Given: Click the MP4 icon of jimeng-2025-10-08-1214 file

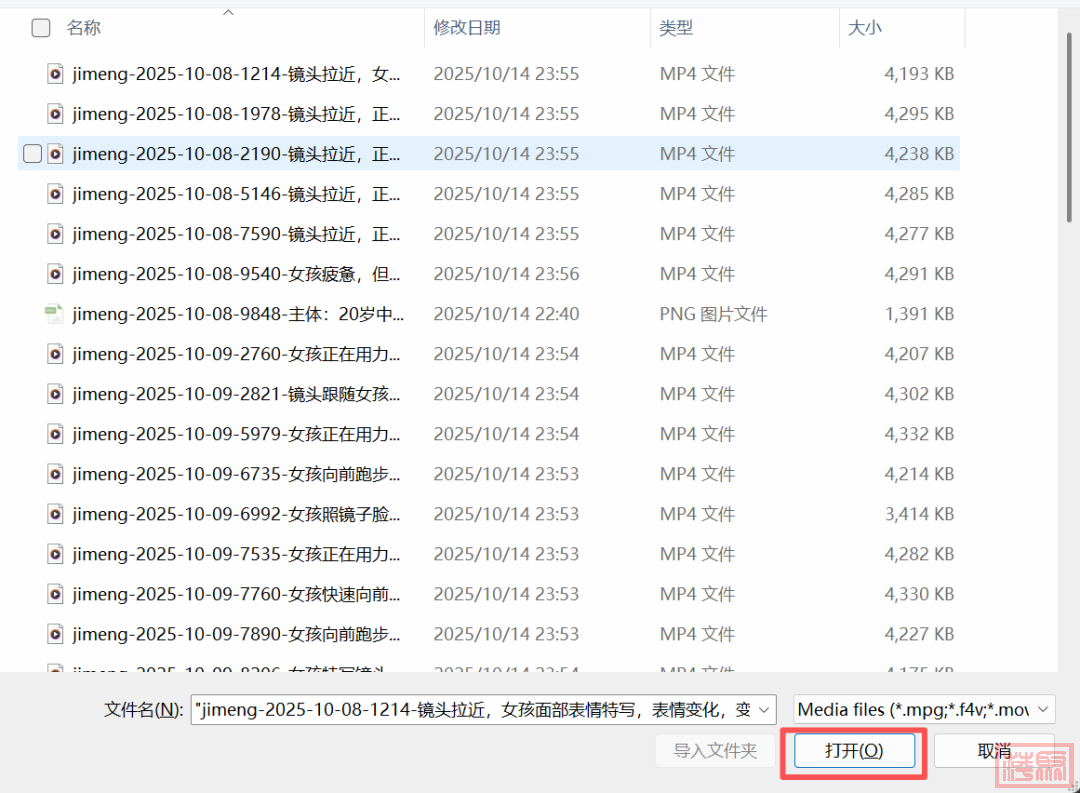Looking at the screenshot, I should click(56, 74).
